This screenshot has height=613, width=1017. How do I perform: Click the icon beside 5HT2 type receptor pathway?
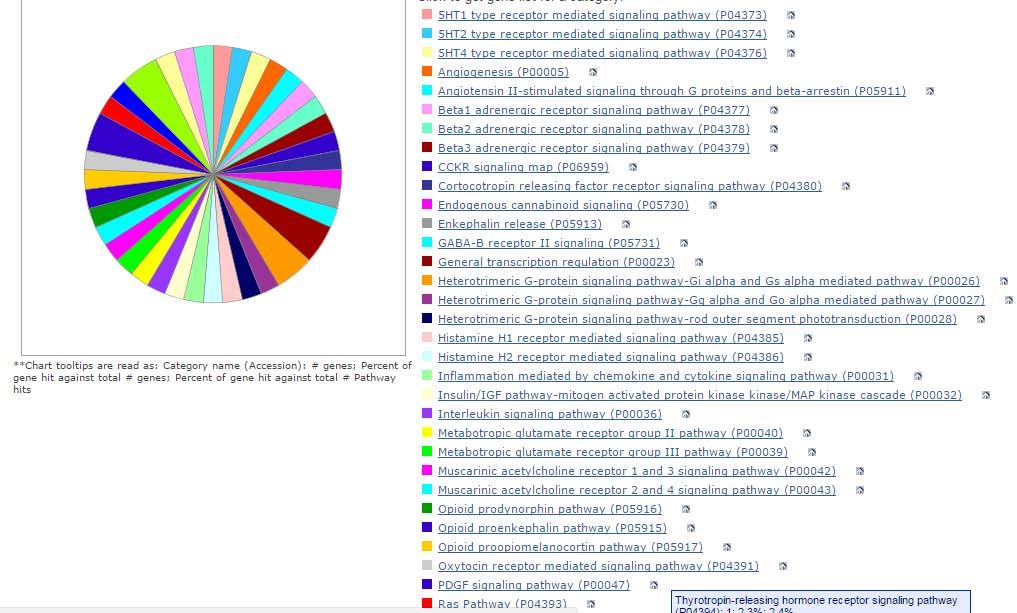click(x=791, y=34)
